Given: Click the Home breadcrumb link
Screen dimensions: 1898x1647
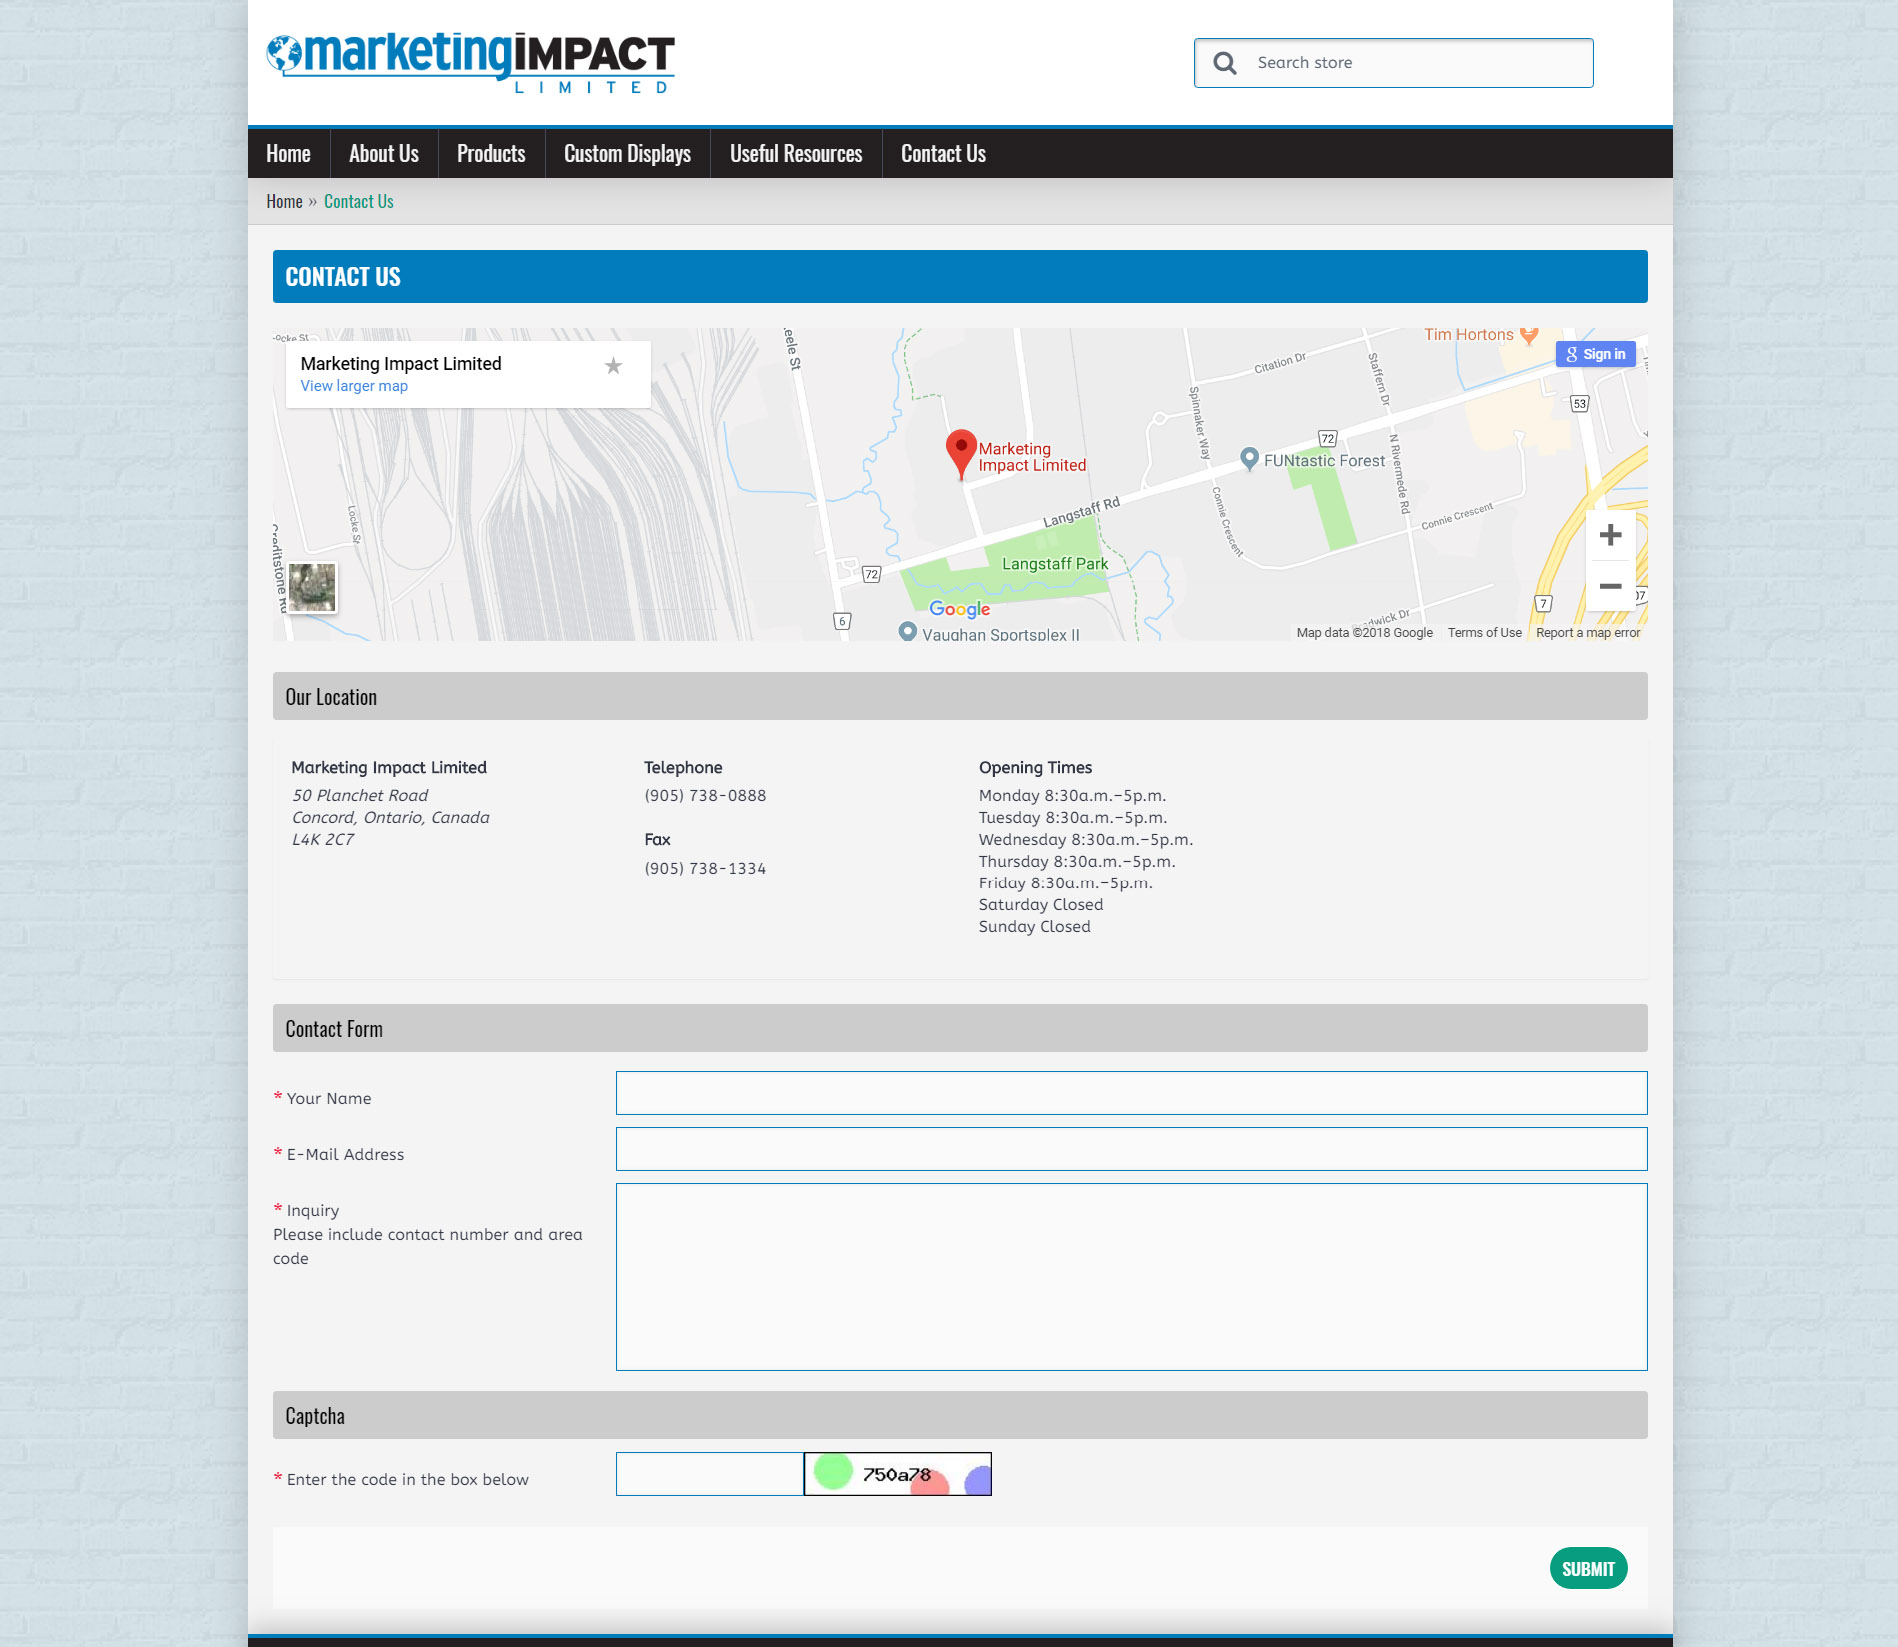Looking at the screenshot, I should (284, 202).
